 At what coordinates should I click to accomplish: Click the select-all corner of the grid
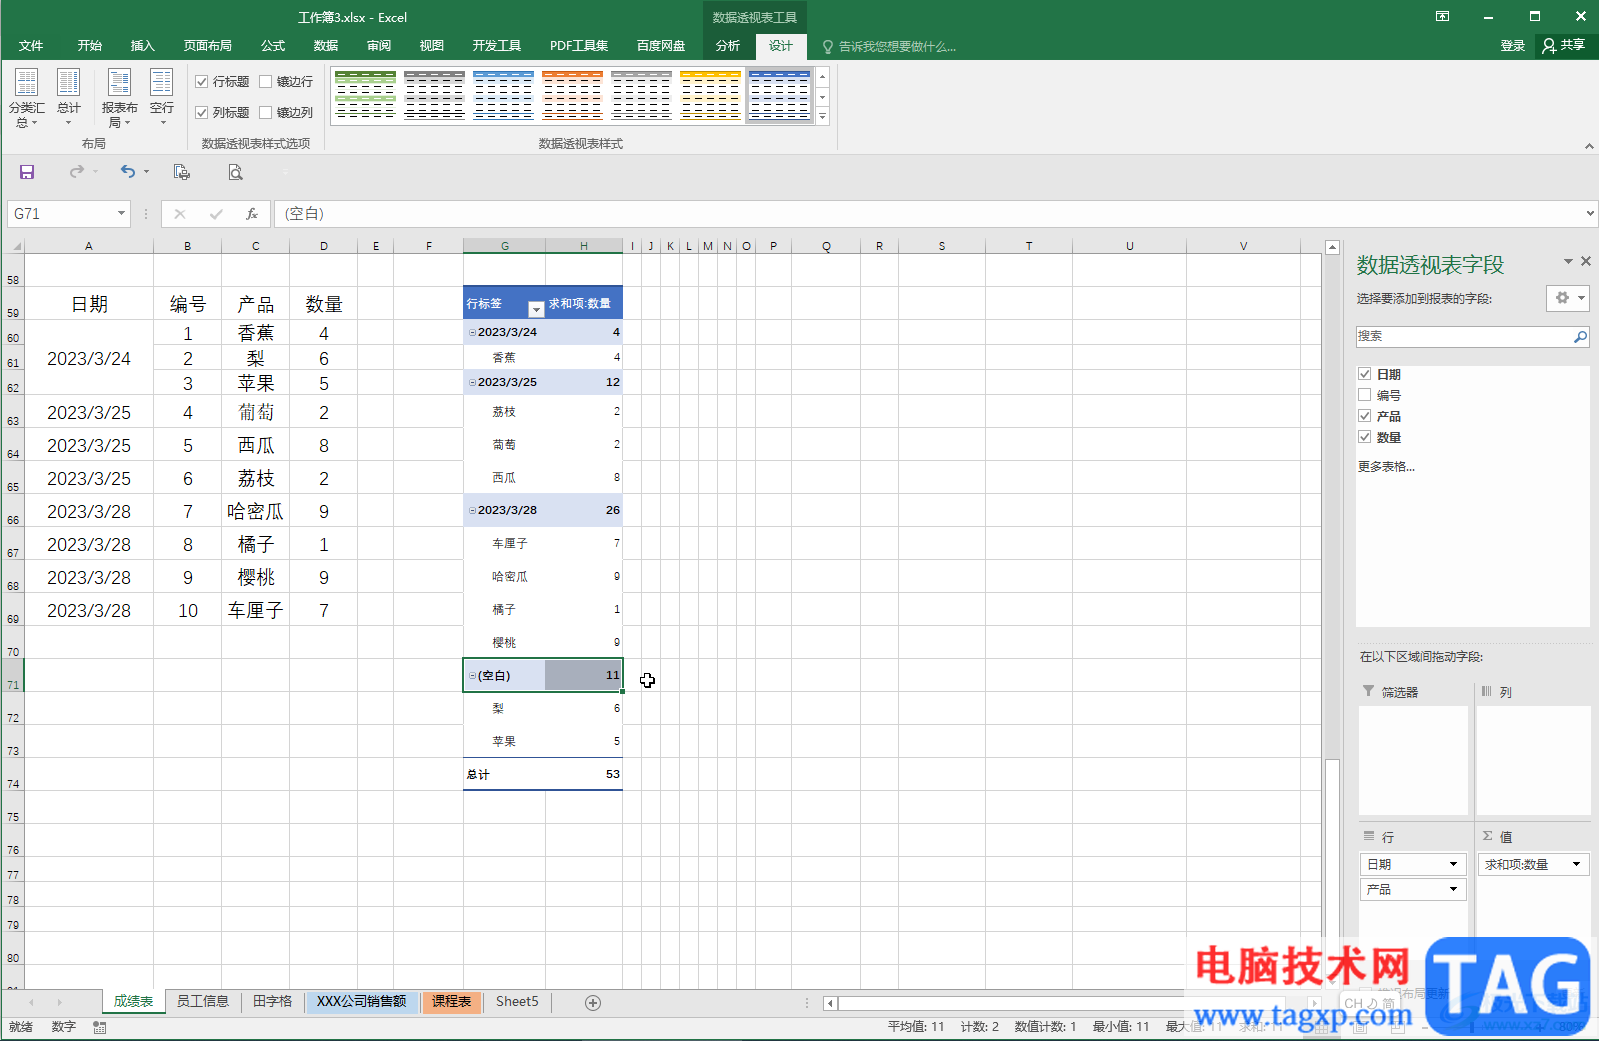tap(14, 246)
